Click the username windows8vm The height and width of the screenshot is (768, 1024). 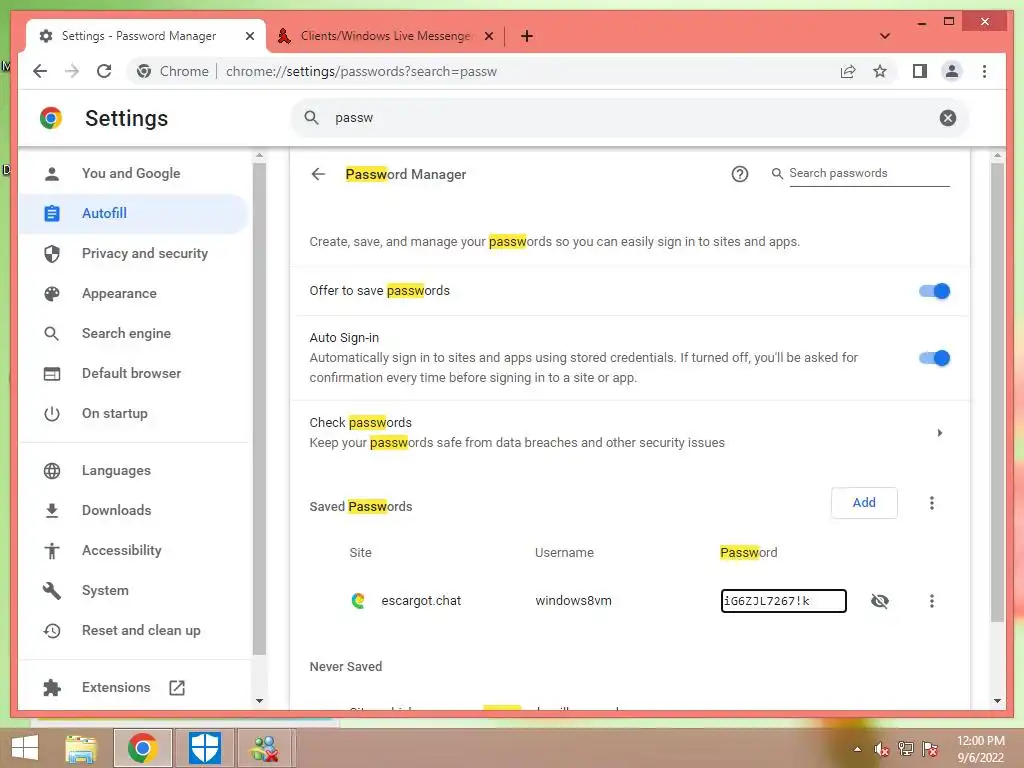click(573, 601)
